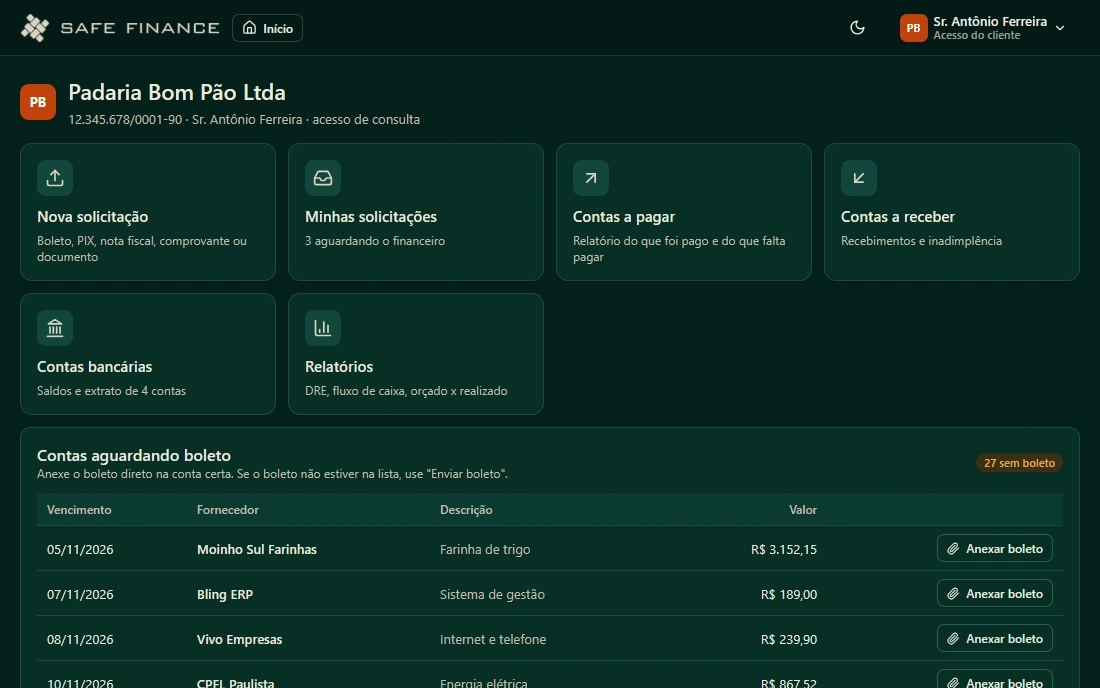The height and width of the screenshot is (688, 1100).
Task: Attach boleto for Vivo Empresas
Action: tap(995, 638)
